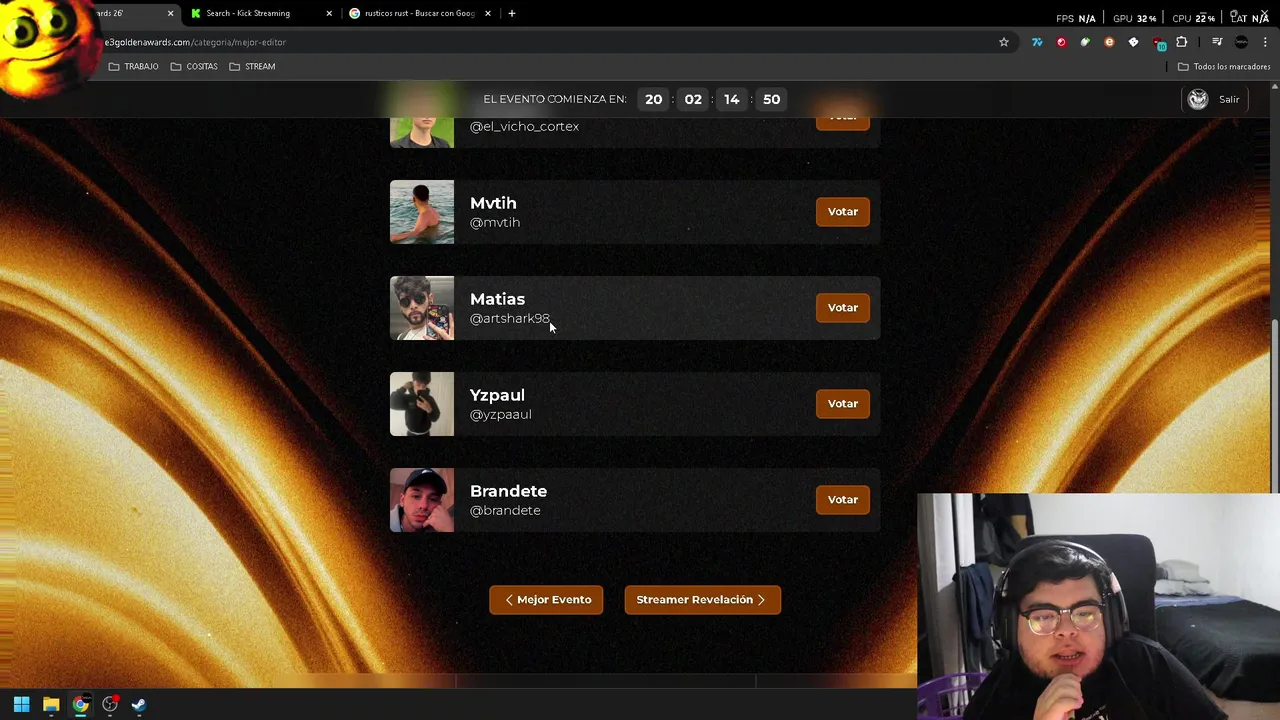Click the countdown seconds value 50
1280x720 pixels.
pyautogui.click(x=771, y=99)
